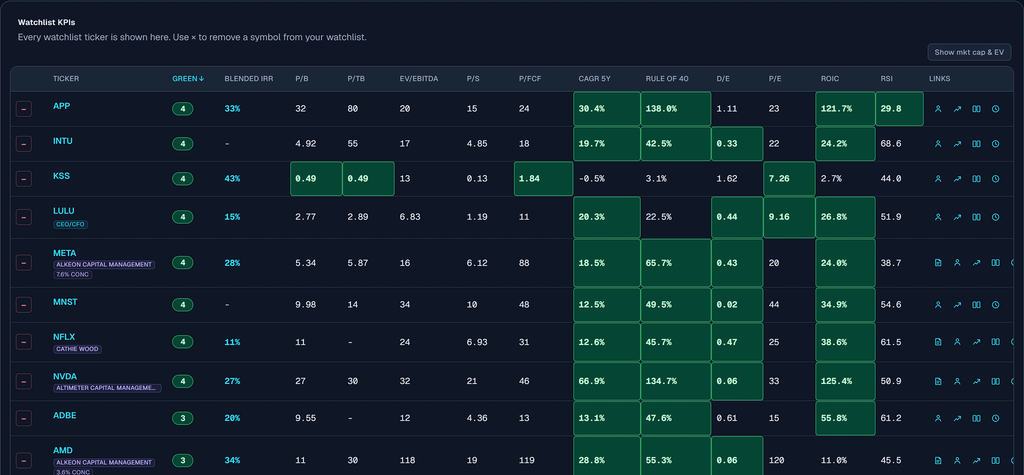Viewport: 1024px width, 475px height.
Task: Open the clock history icon for APP
Action: tap(995, 109)
